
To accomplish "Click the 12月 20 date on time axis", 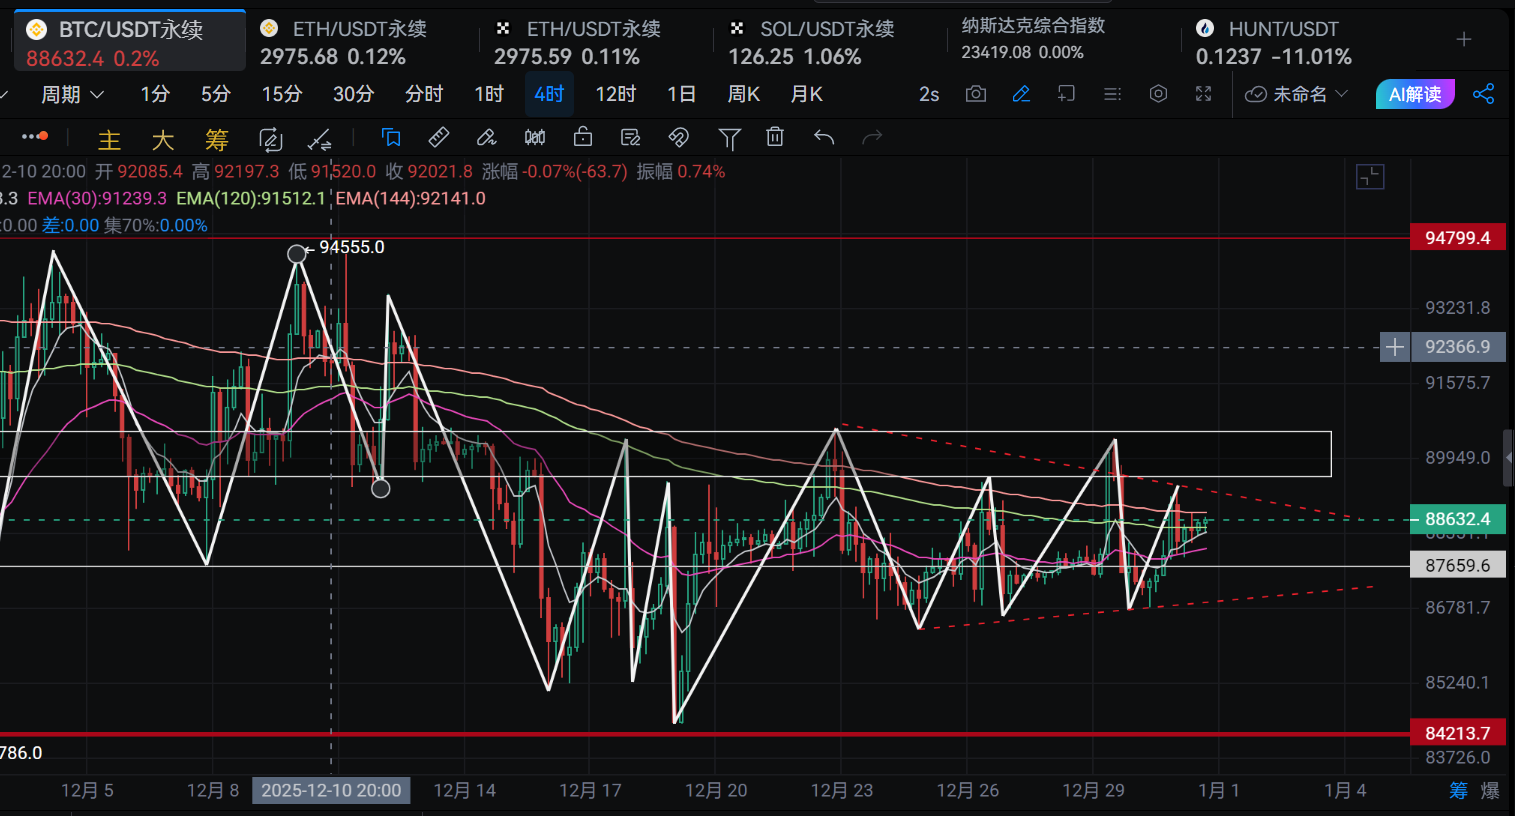I will pos(716,790).
